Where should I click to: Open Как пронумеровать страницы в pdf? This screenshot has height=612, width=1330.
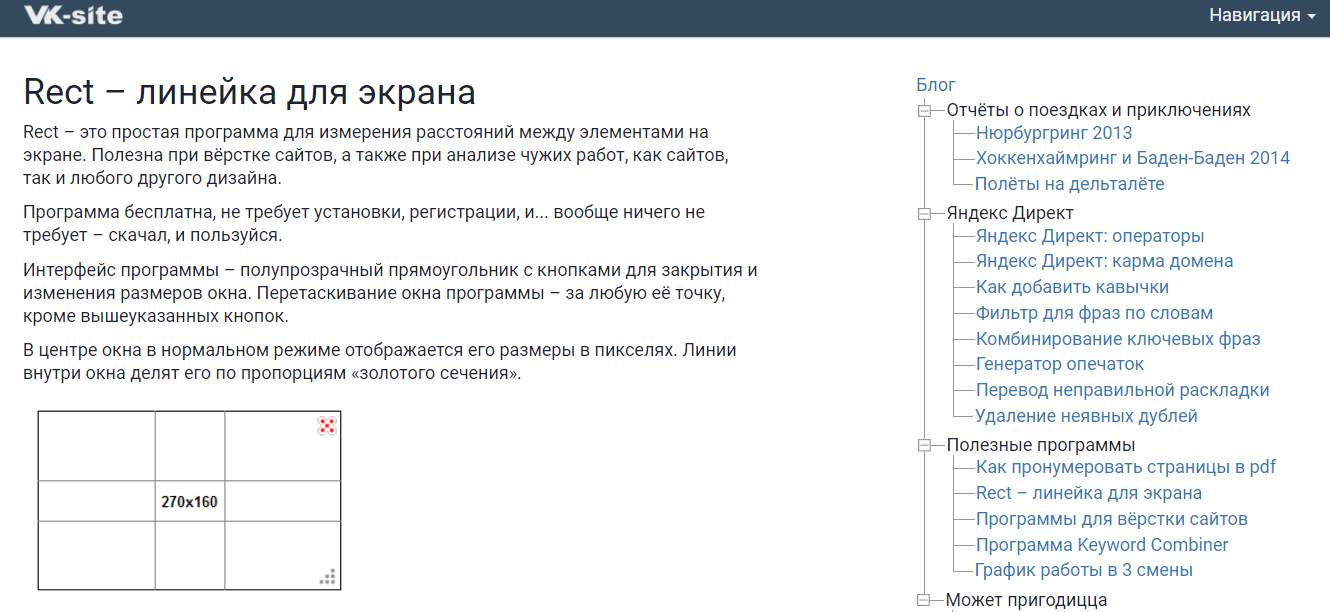tap(1125, 467)
